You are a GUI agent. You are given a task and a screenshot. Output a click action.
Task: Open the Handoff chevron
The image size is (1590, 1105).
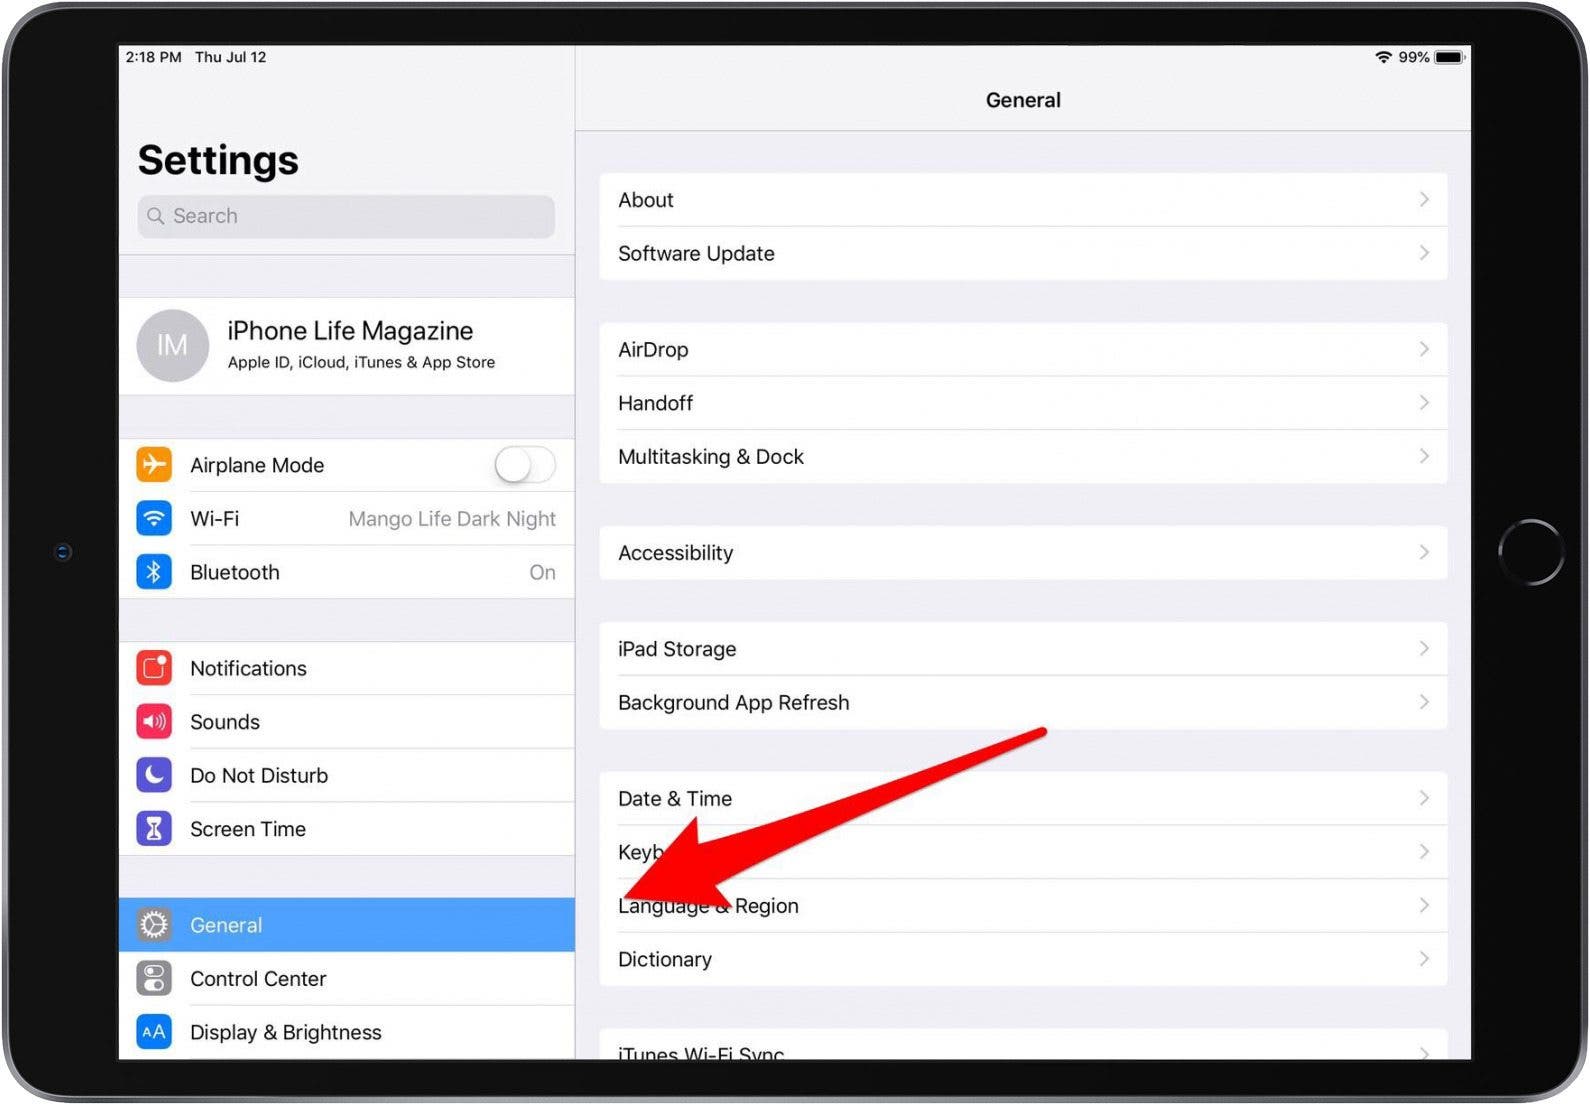(1424, 403)
